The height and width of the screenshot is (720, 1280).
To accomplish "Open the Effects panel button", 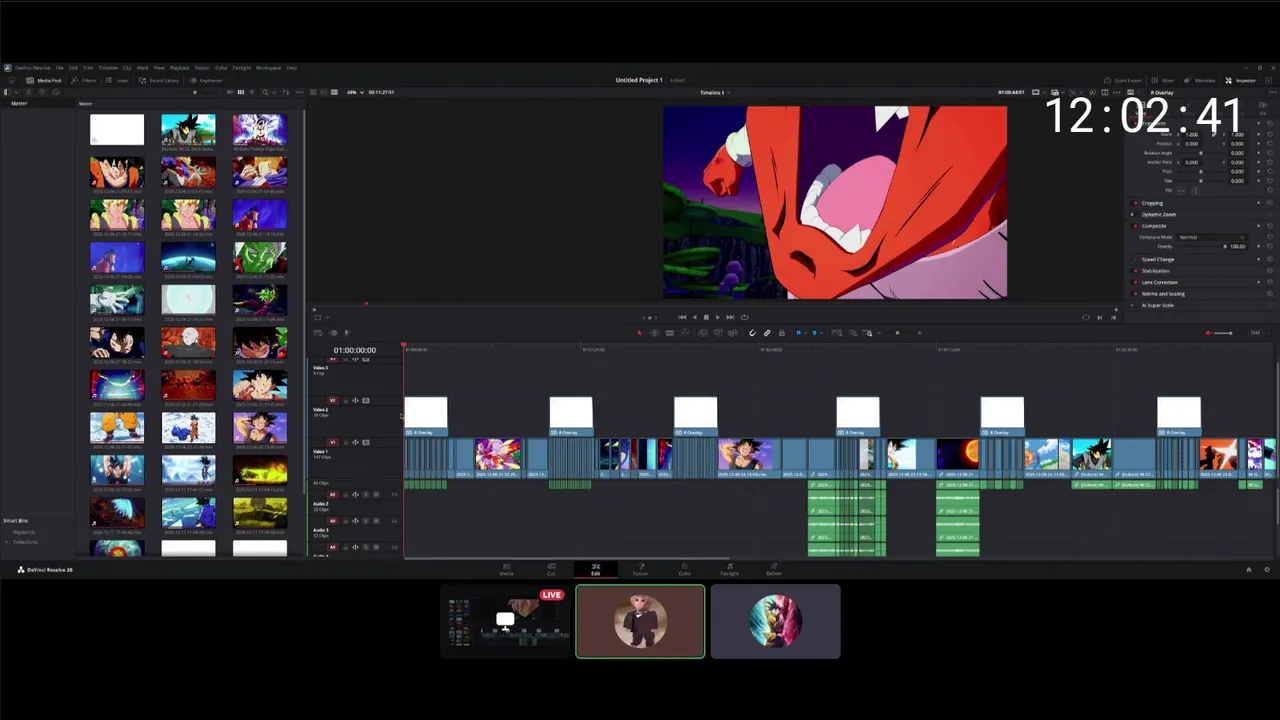I will pyautogui.click(x=84, y=80).
